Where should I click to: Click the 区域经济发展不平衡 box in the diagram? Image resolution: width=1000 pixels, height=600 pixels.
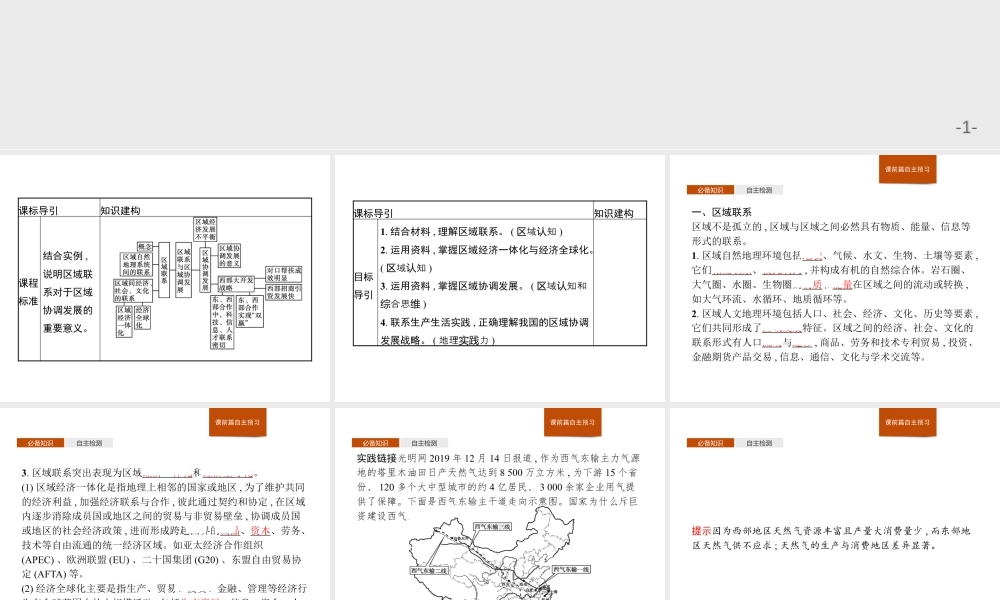click(x=207, y=228)
